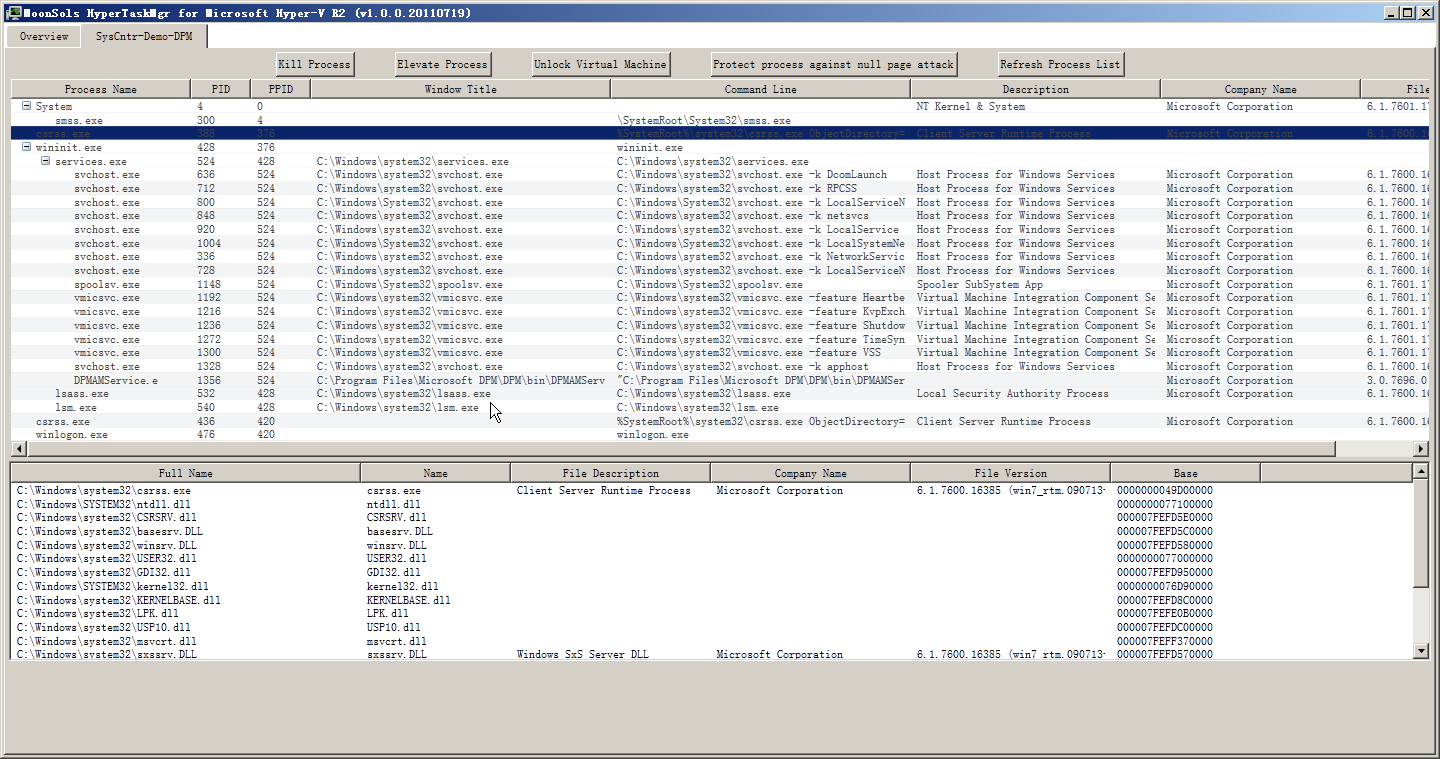Collapse the wininit.exe tree node

coord(26,147)
